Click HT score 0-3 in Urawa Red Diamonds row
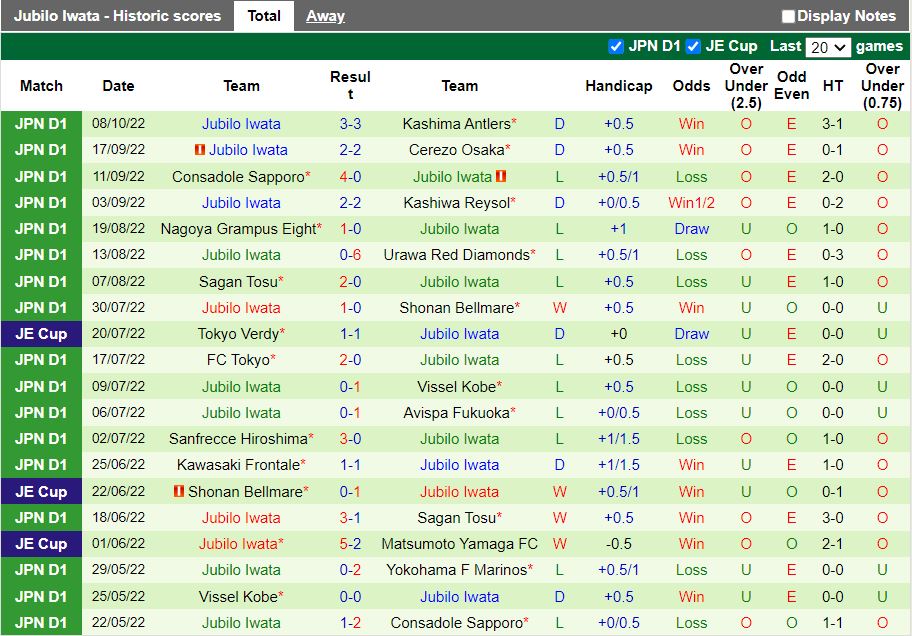Image resolution: width=912 pixels, height=636 pixels. coord(832,255)
